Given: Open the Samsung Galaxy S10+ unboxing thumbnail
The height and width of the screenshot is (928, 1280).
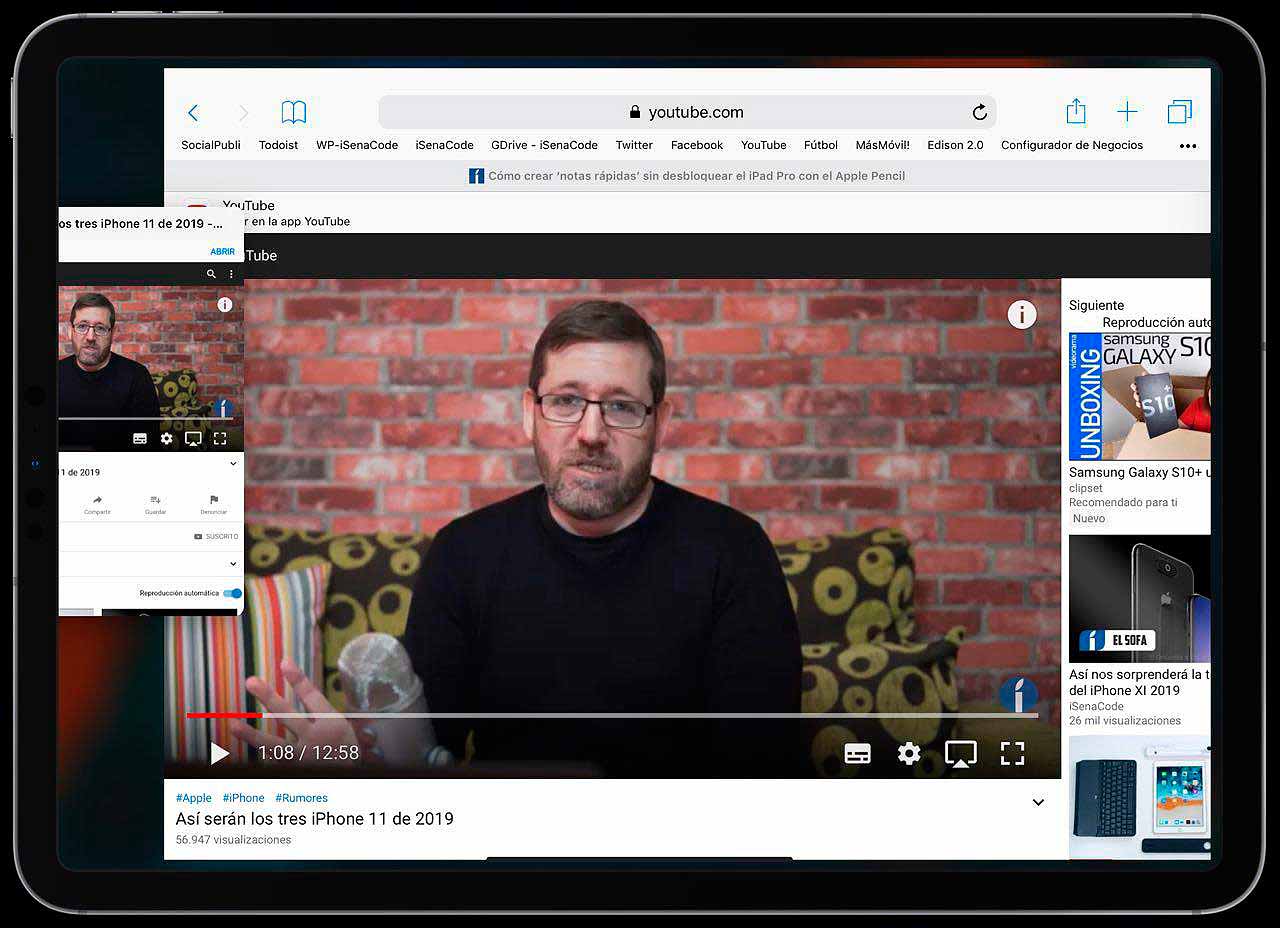Looking at the screenshot, I should tap(1139, 396).
